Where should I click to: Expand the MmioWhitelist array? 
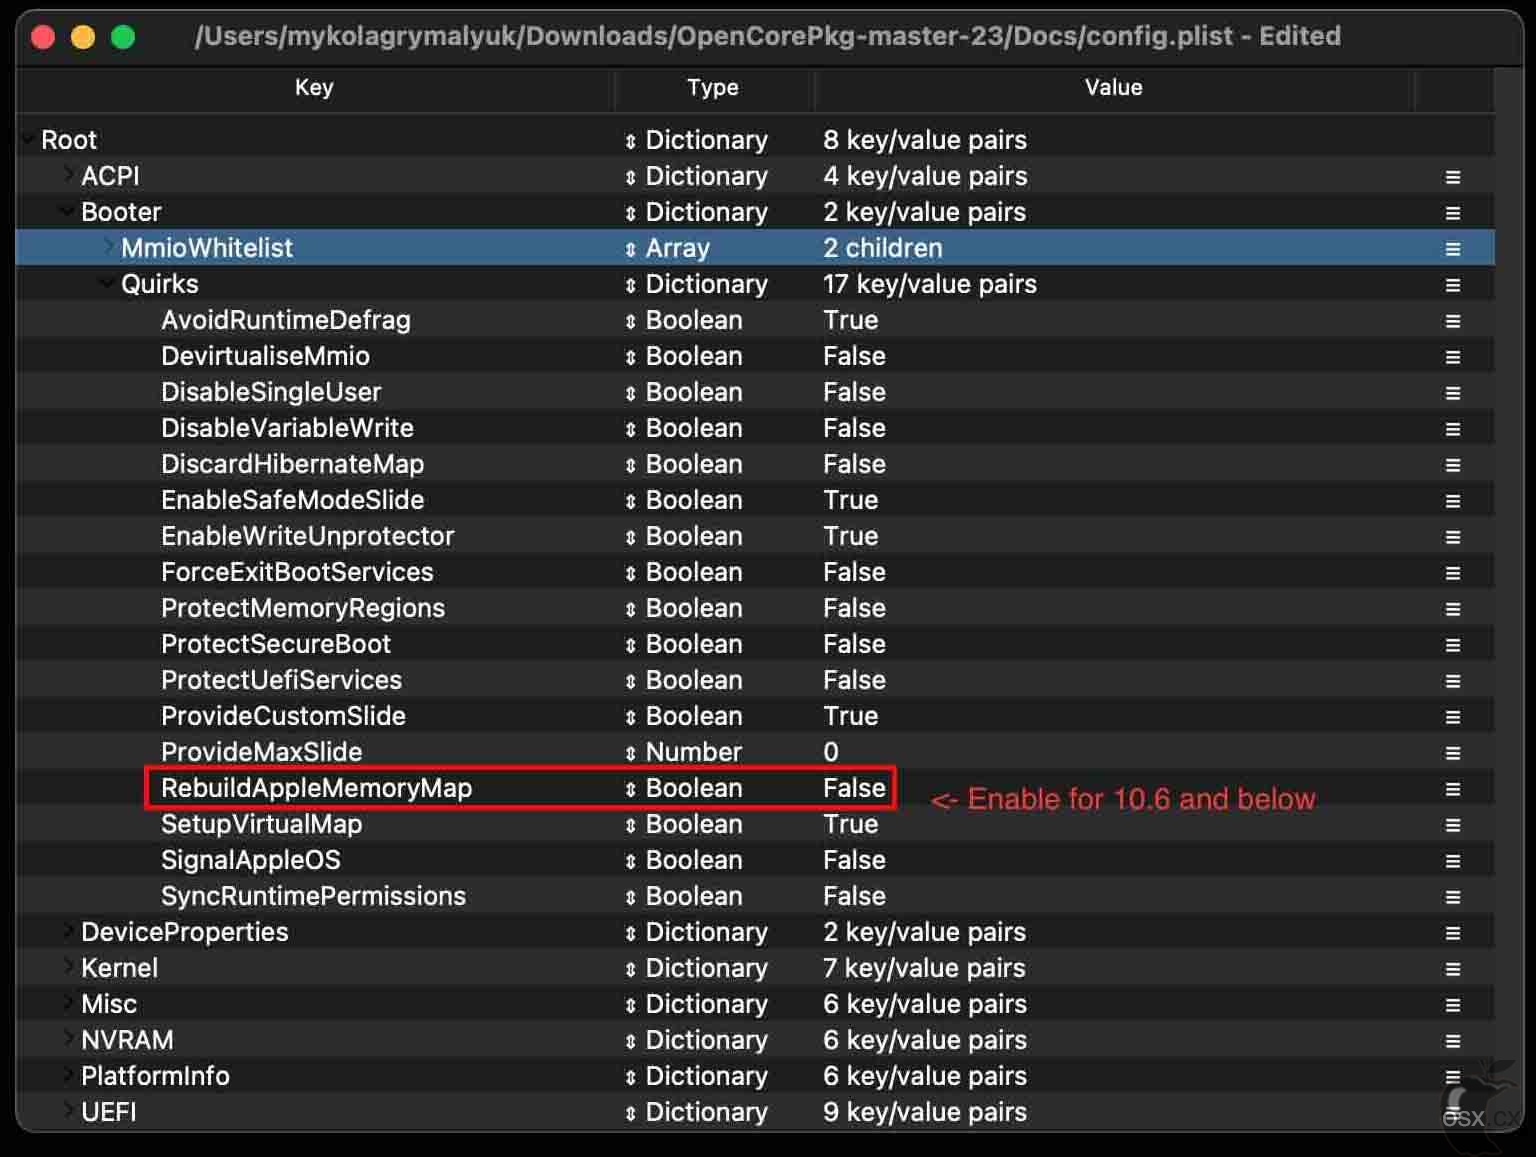tap(109, 247)
